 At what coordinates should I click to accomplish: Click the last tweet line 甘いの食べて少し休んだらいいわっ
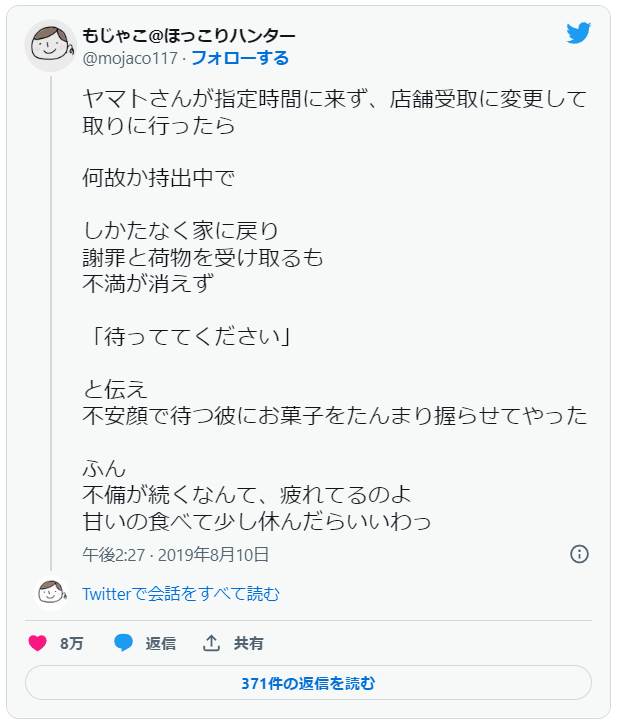[256, 521]
